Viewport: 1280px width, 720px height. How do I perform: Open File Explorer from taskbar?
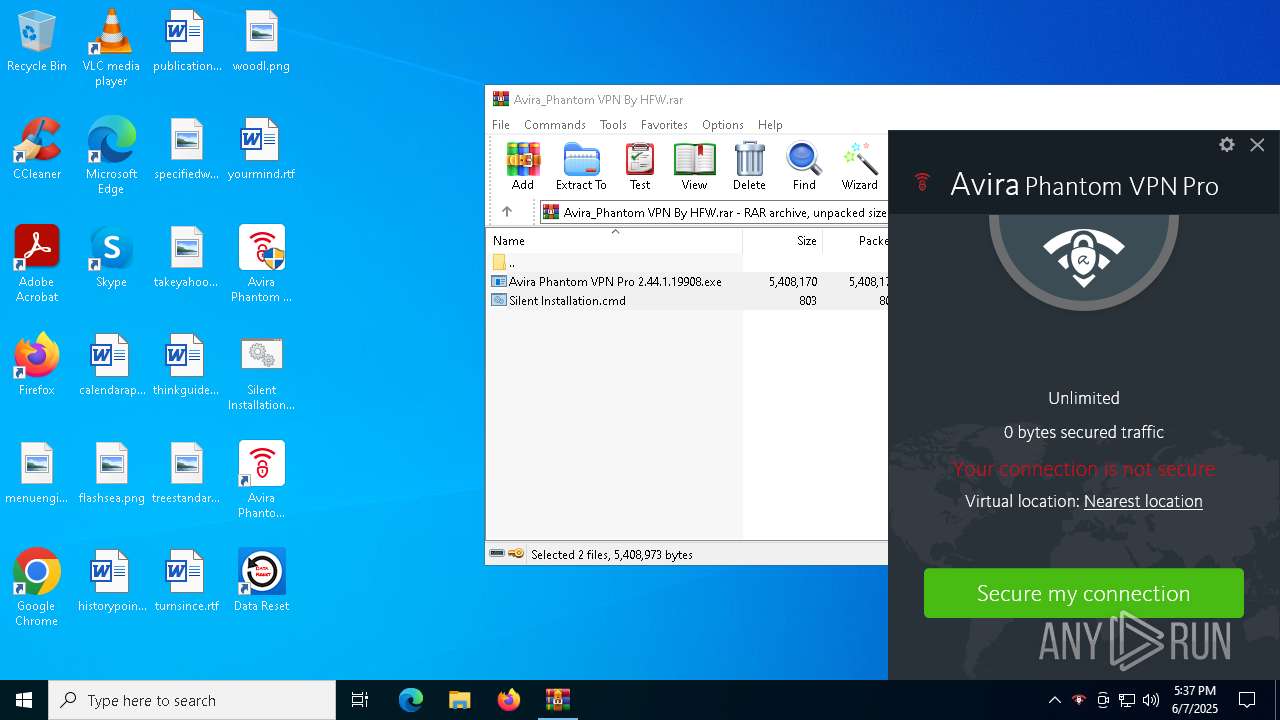pyautogui.click(x=459, y=700)
